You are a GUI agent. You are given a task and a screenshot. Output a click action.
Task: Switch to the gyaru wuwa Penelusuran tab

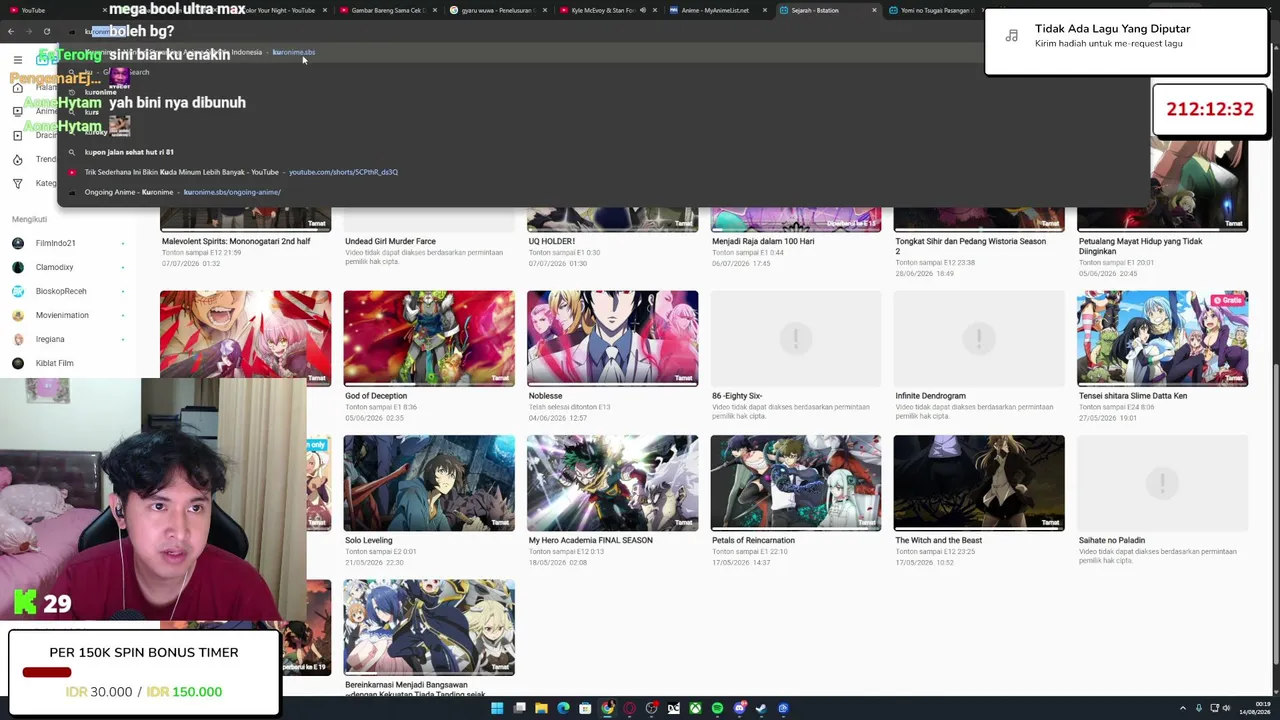click(496, 10)
